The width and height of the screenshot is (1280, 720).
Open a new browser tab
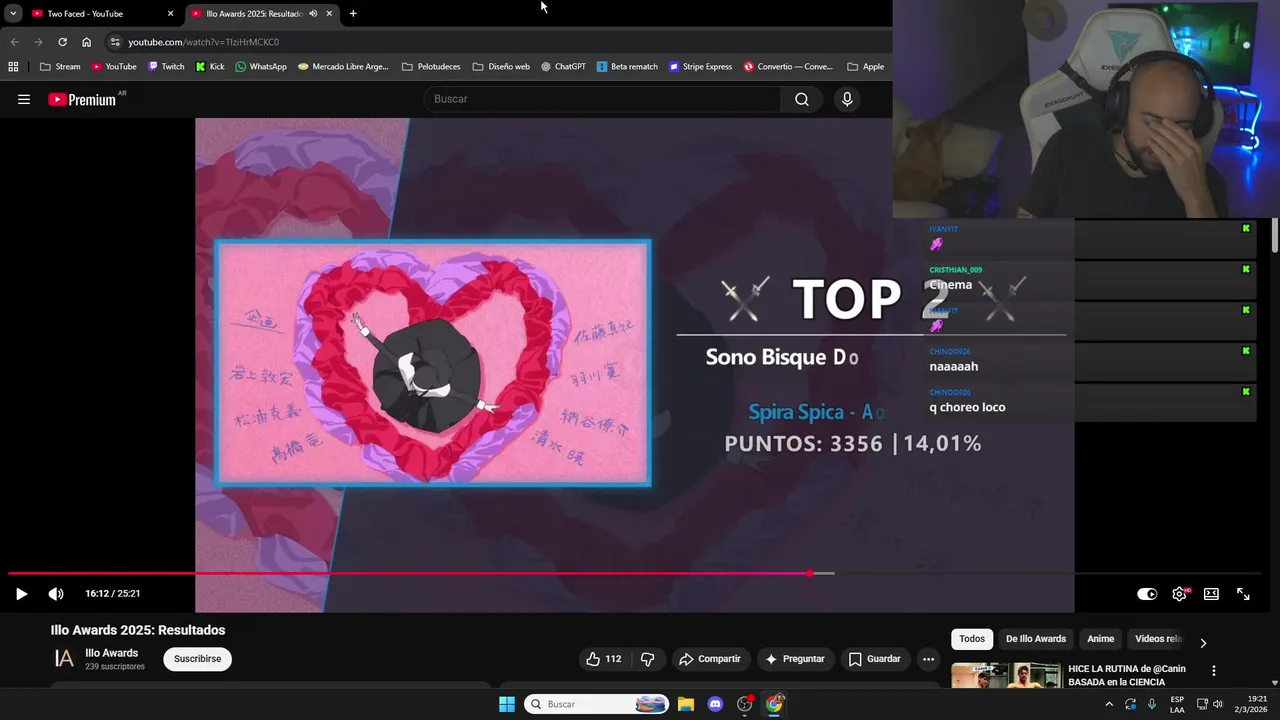[353, 14]
